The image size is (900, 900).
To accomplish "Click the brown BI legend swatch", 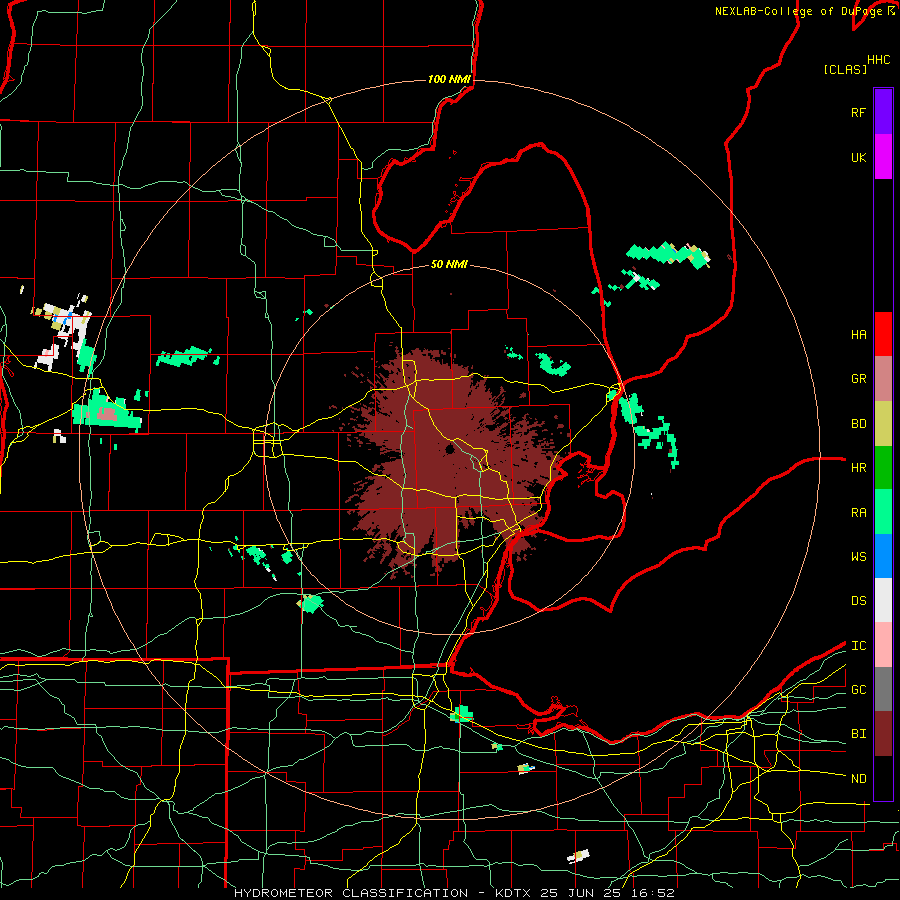I will point(883,734).
